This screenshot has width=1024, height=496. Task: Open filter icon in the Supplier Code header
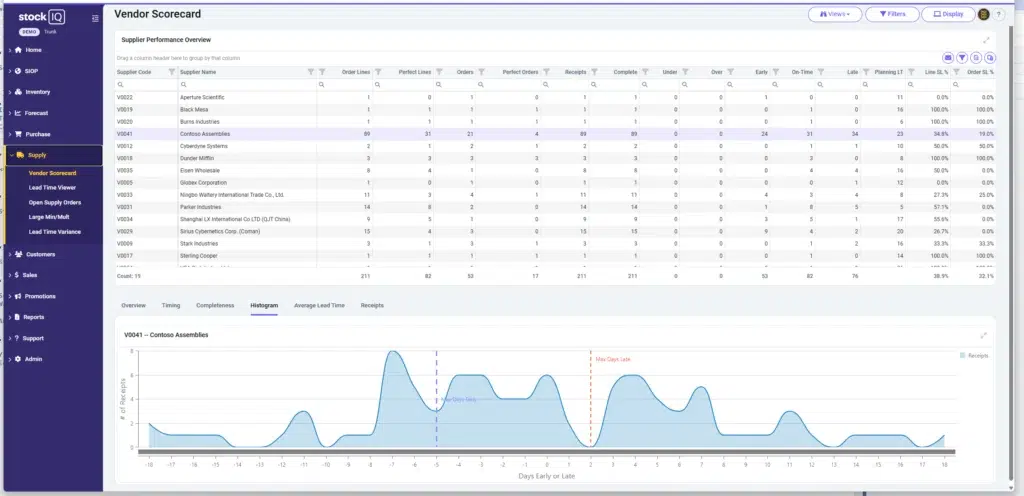tap(172, 72)
